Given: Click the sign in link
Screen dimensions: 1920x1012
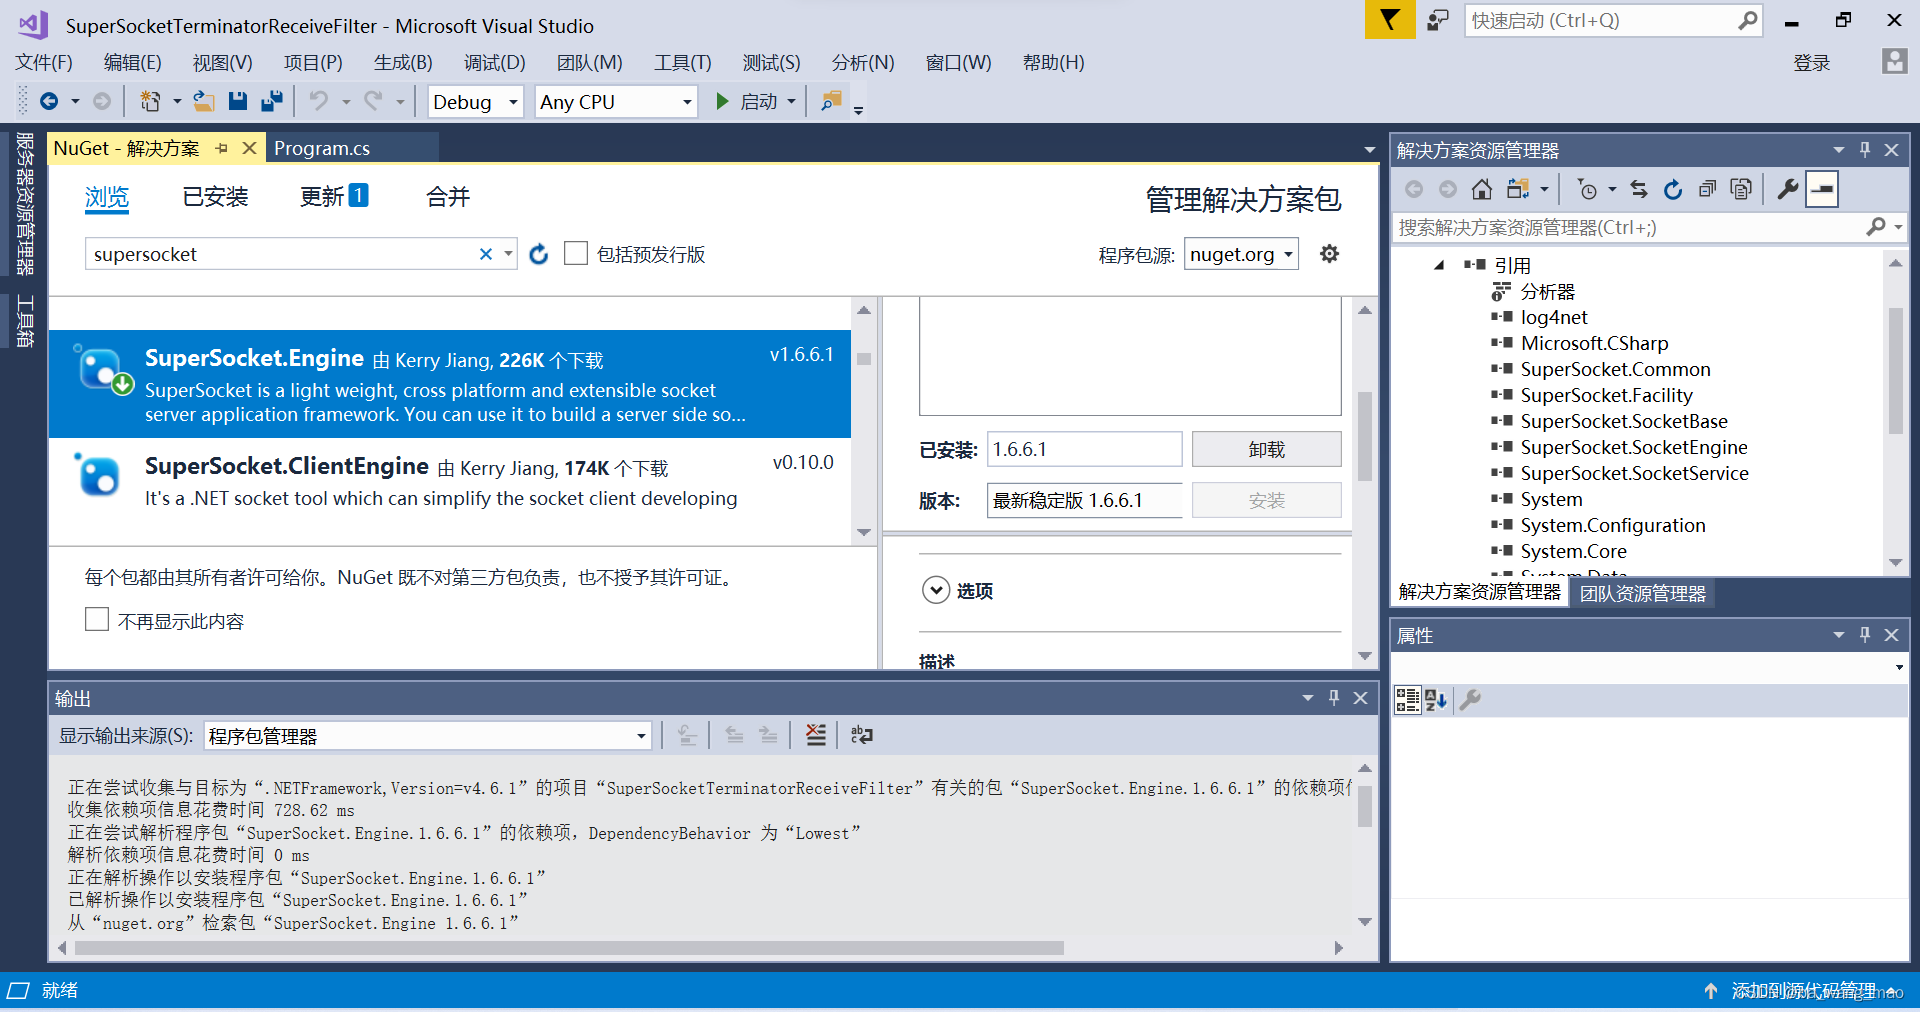Looking at the screenshot, I should point(1811,63).
